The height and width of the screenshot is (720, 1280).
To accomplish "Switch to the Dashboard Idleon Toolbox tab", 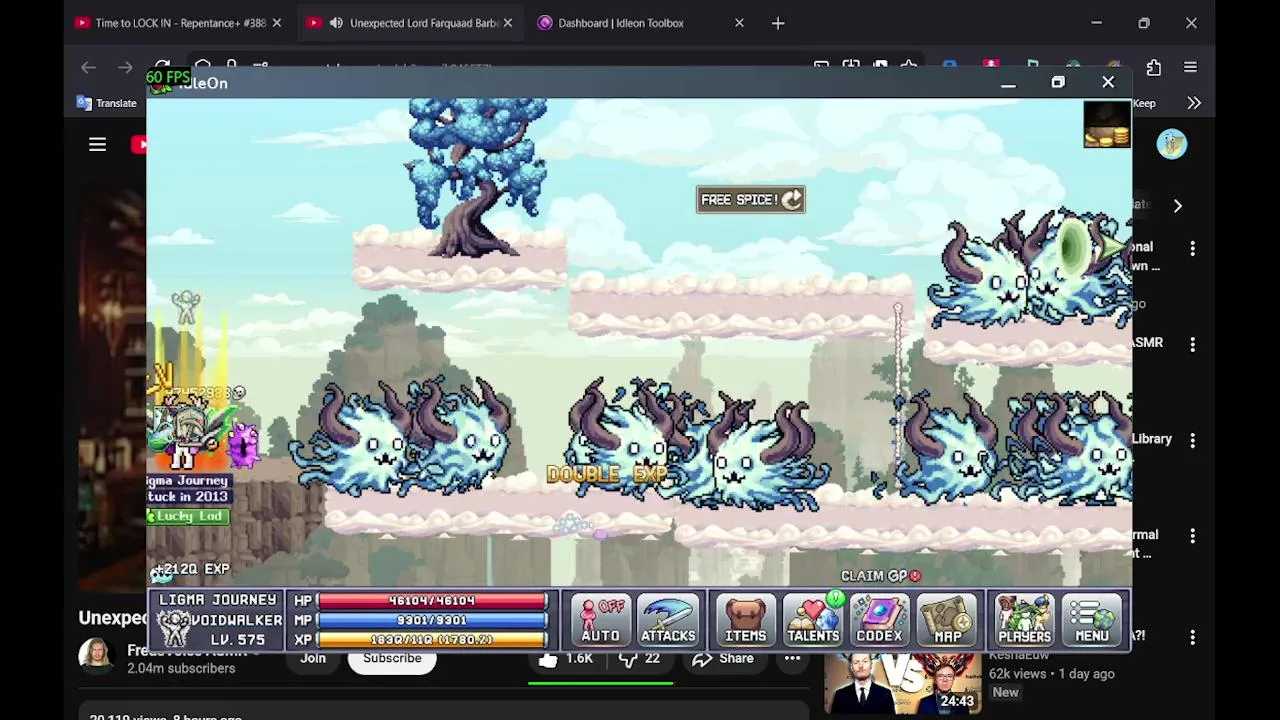I will coord(640,23).
